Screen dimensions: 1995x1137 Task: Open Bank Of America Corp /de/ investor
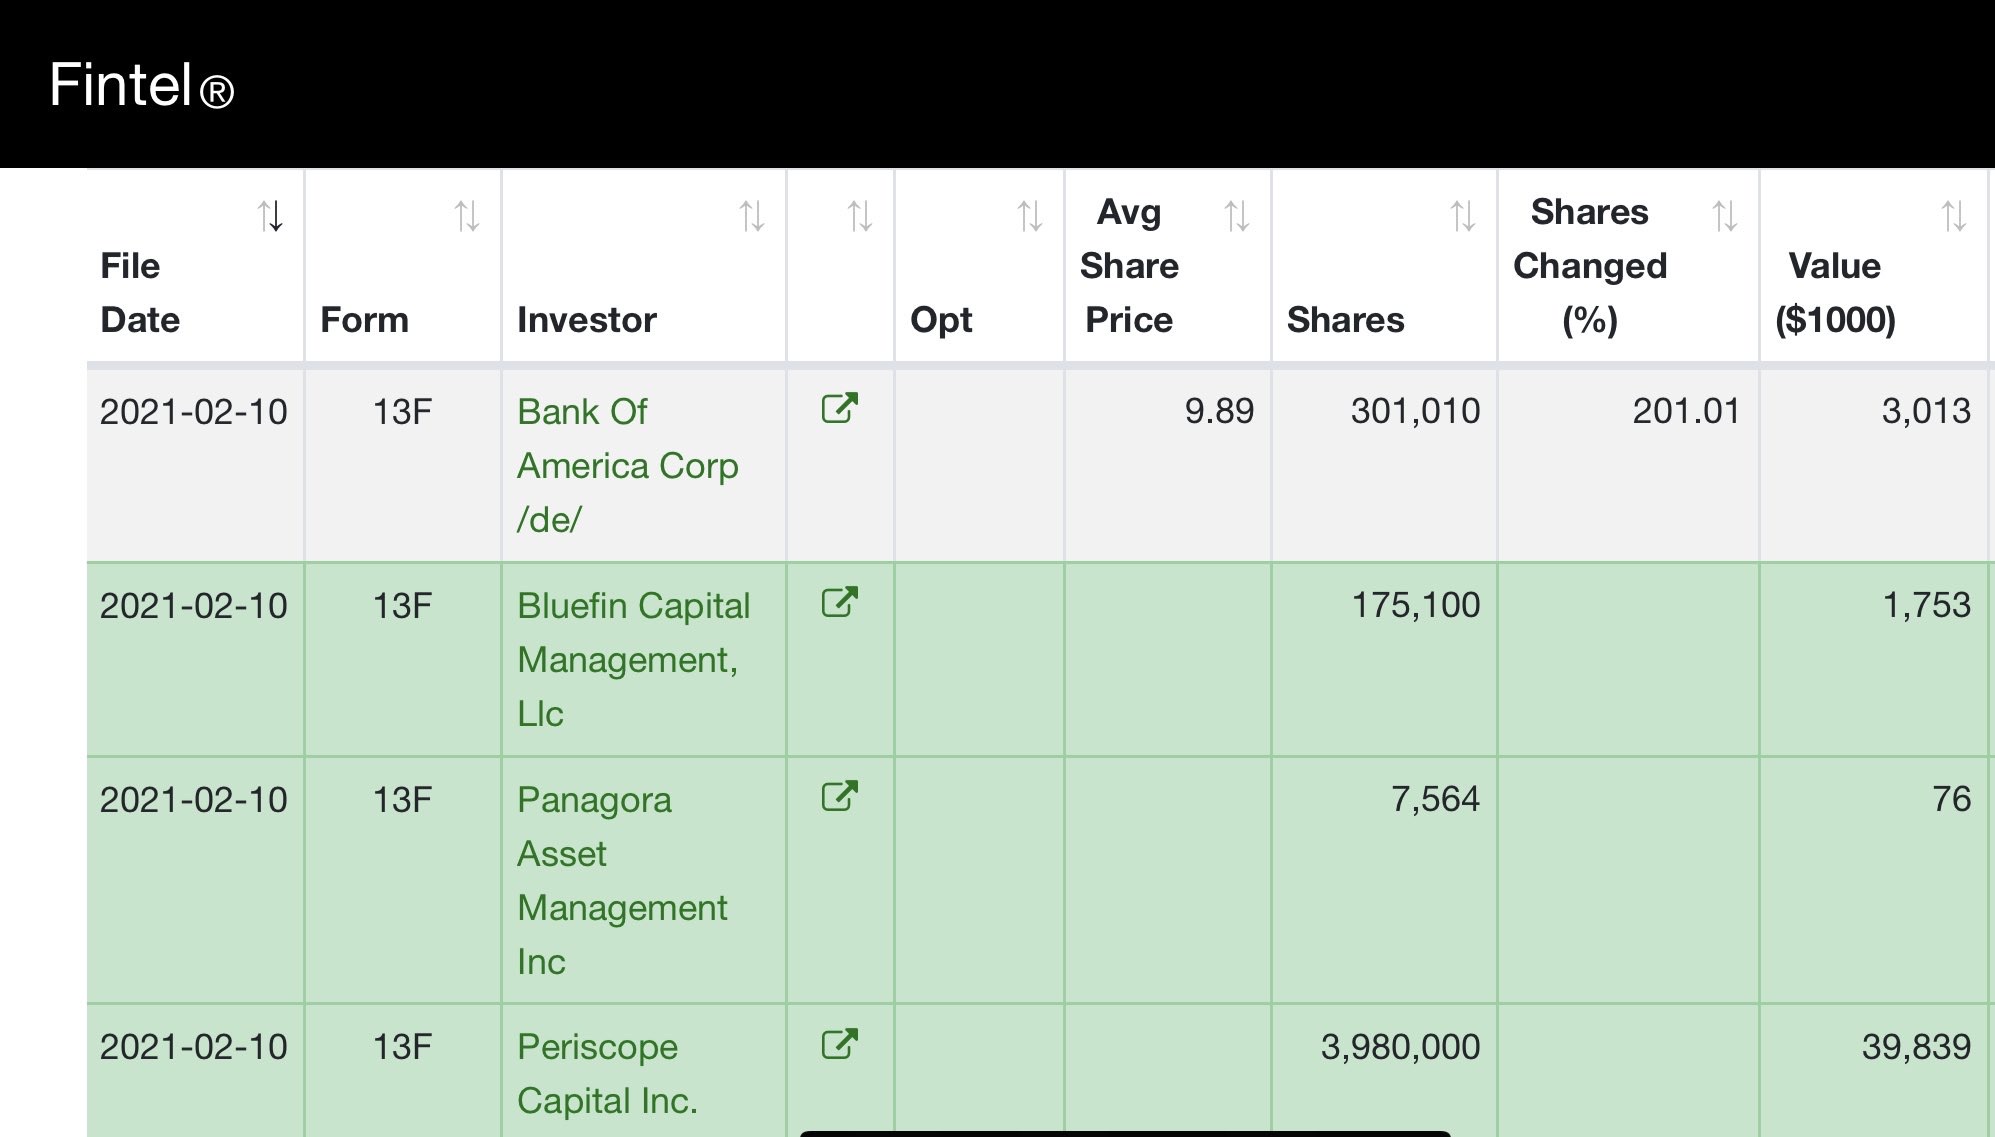628,465
